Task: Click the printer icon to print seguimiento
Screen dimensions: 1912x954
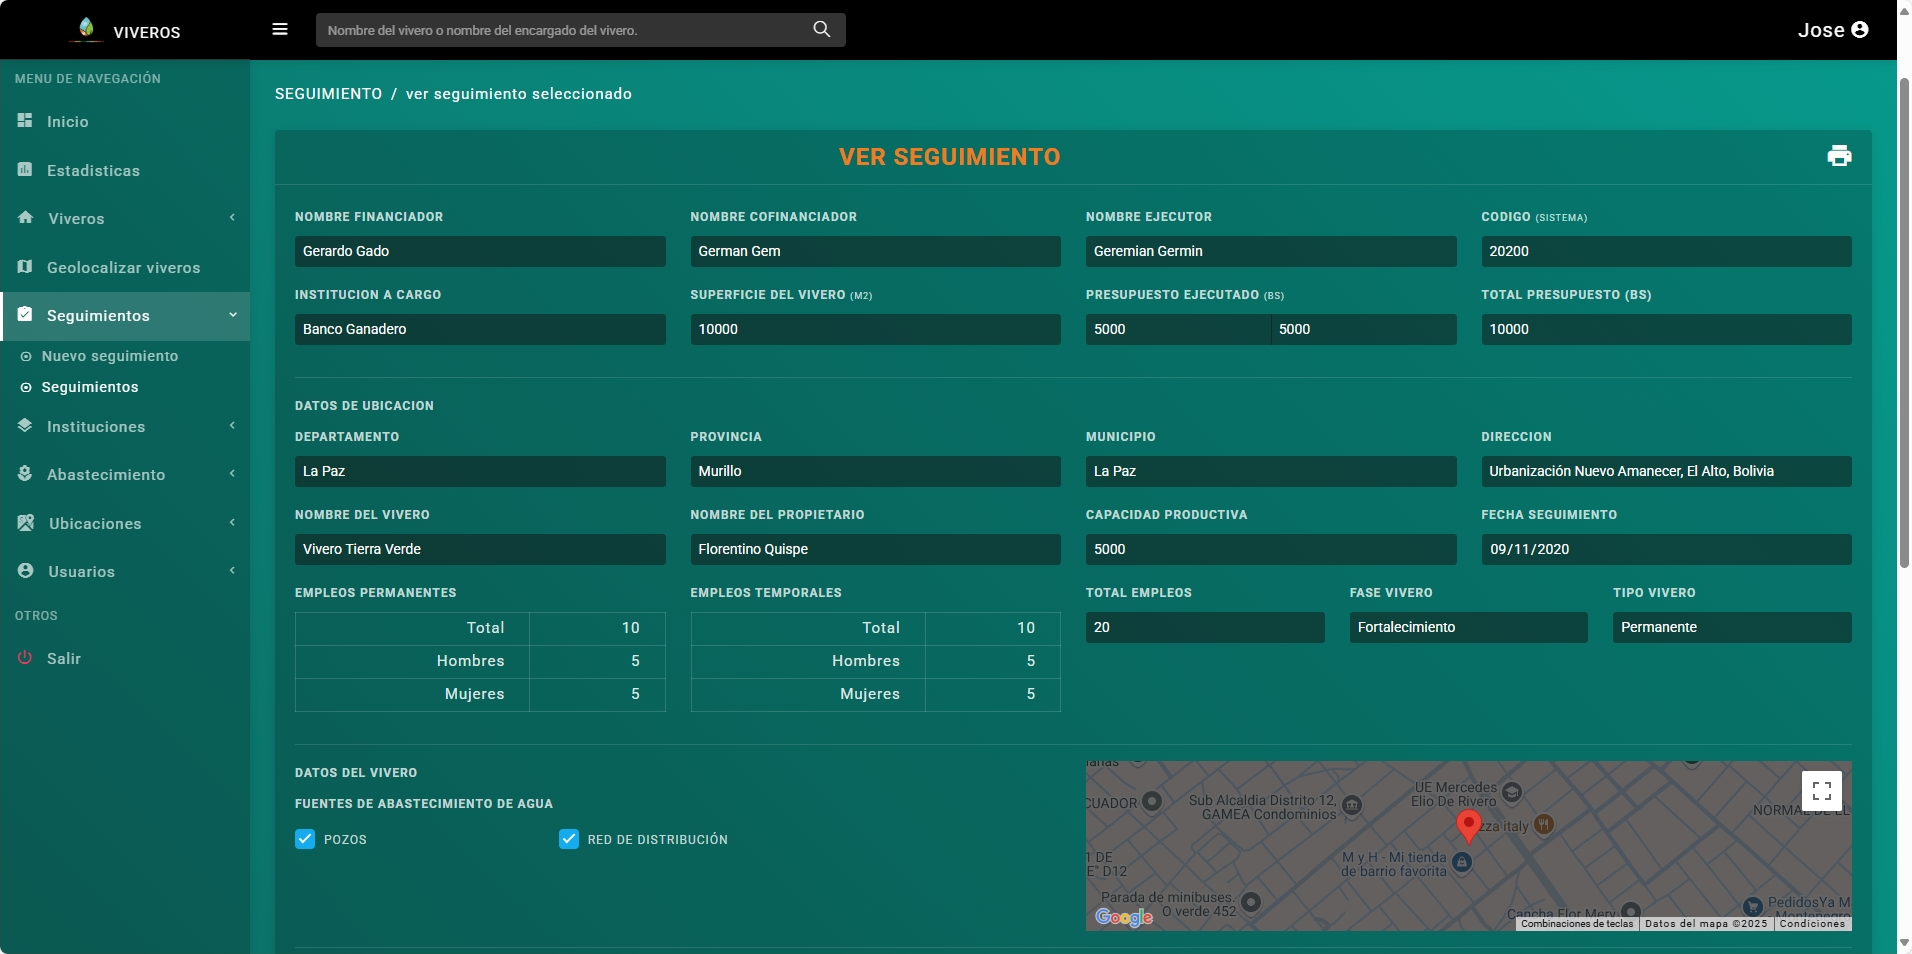Action: coord(1839,156)
